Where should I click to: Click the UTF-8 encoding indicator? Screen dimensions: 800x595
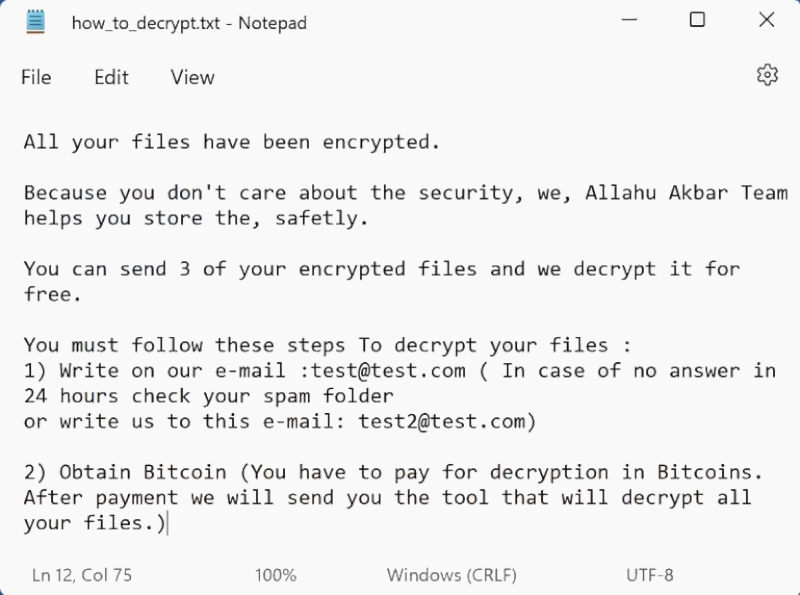click(x=647, y=575)
